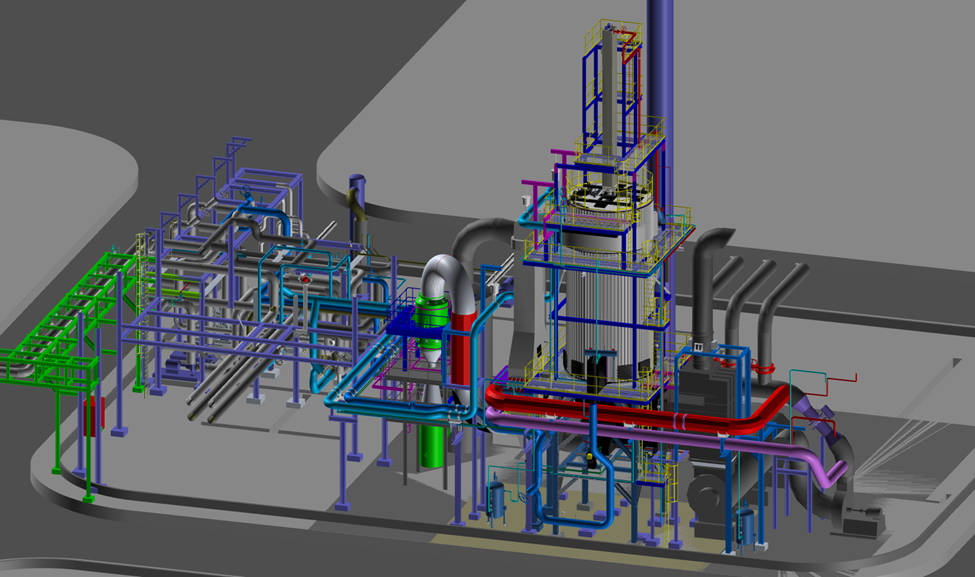Select the large ribbed cylindrical heater vessel
Viewport: 975px width, 577px height.
(x=600, y=310)
